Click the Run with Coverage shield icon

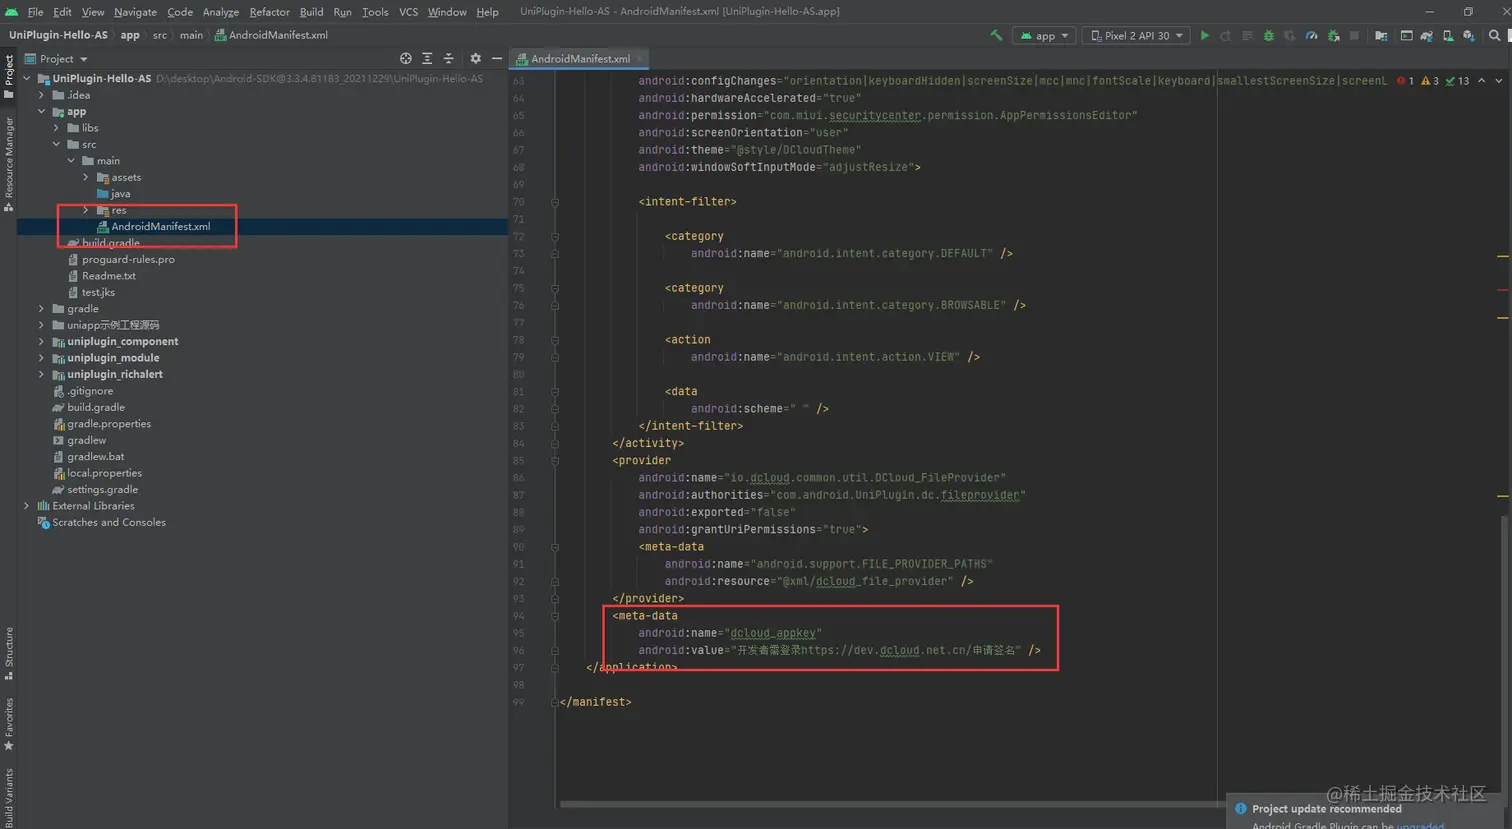pyautogui.click(x=1289, y=35)
